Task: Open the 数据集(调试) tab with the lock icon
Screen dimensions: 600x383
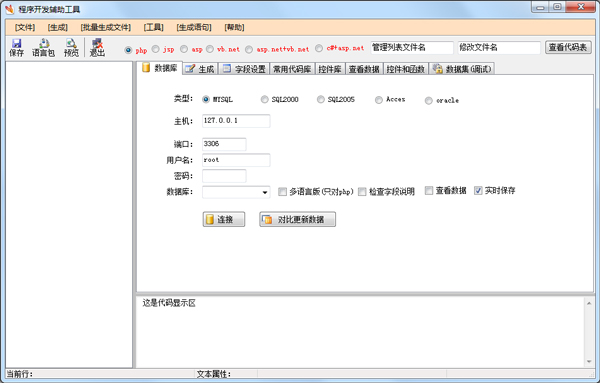Action: [462, 69]
